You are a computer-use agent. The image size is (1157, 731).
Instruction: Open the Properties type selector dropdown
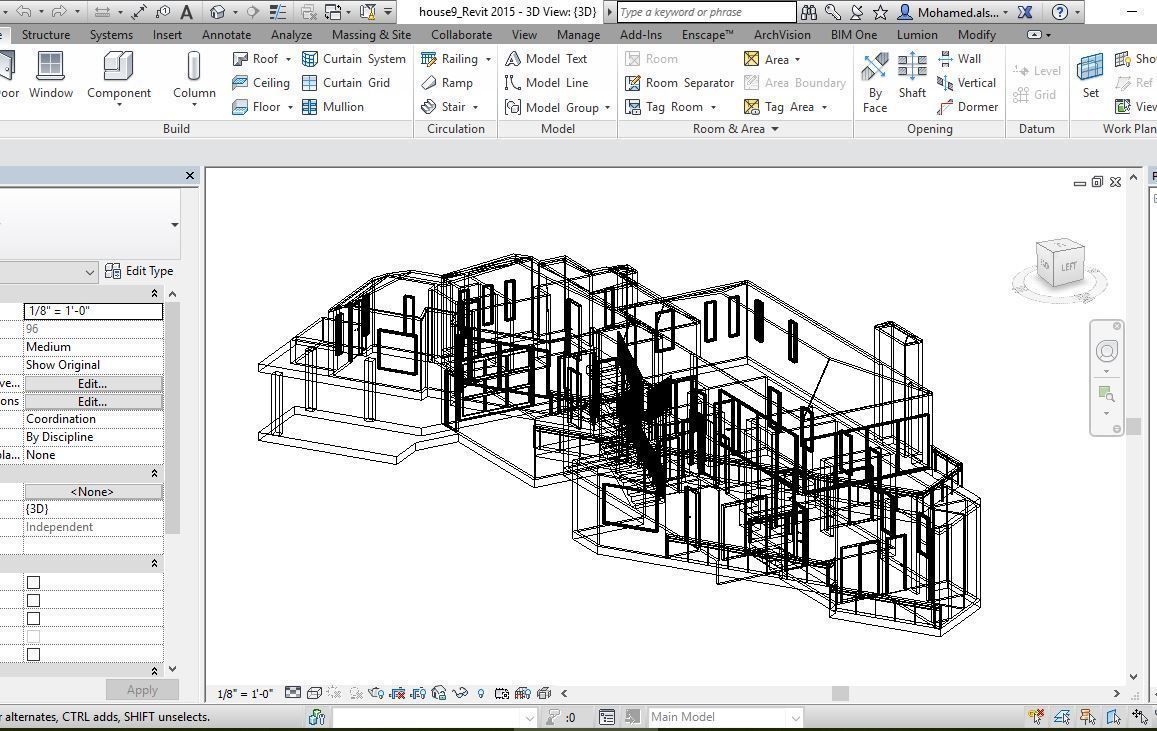(174, 225)
